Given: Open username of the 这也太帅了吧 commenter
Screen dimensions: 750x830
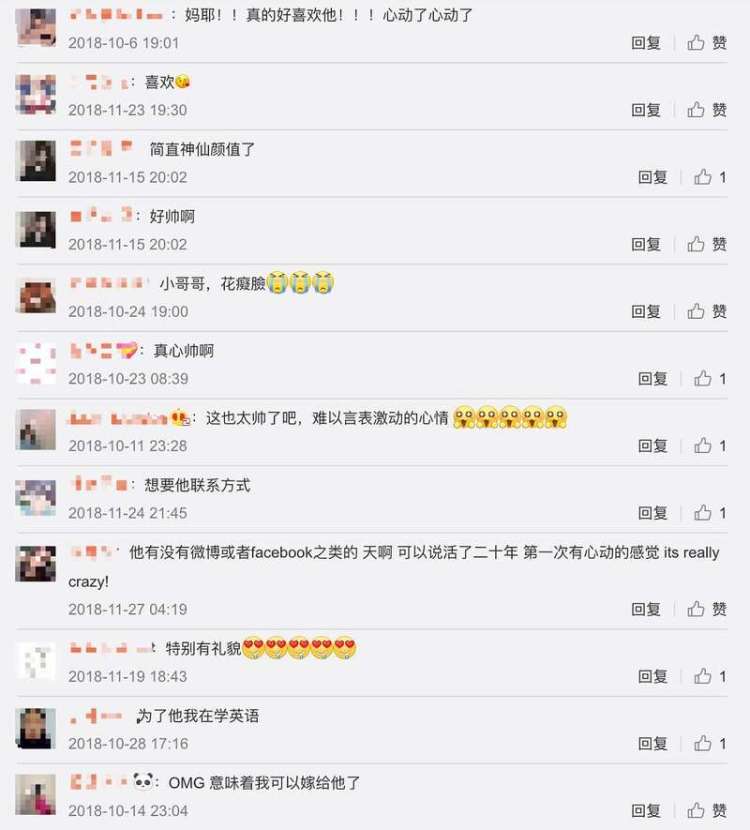Looking at the screenshot, I should [x=130, y=418].
